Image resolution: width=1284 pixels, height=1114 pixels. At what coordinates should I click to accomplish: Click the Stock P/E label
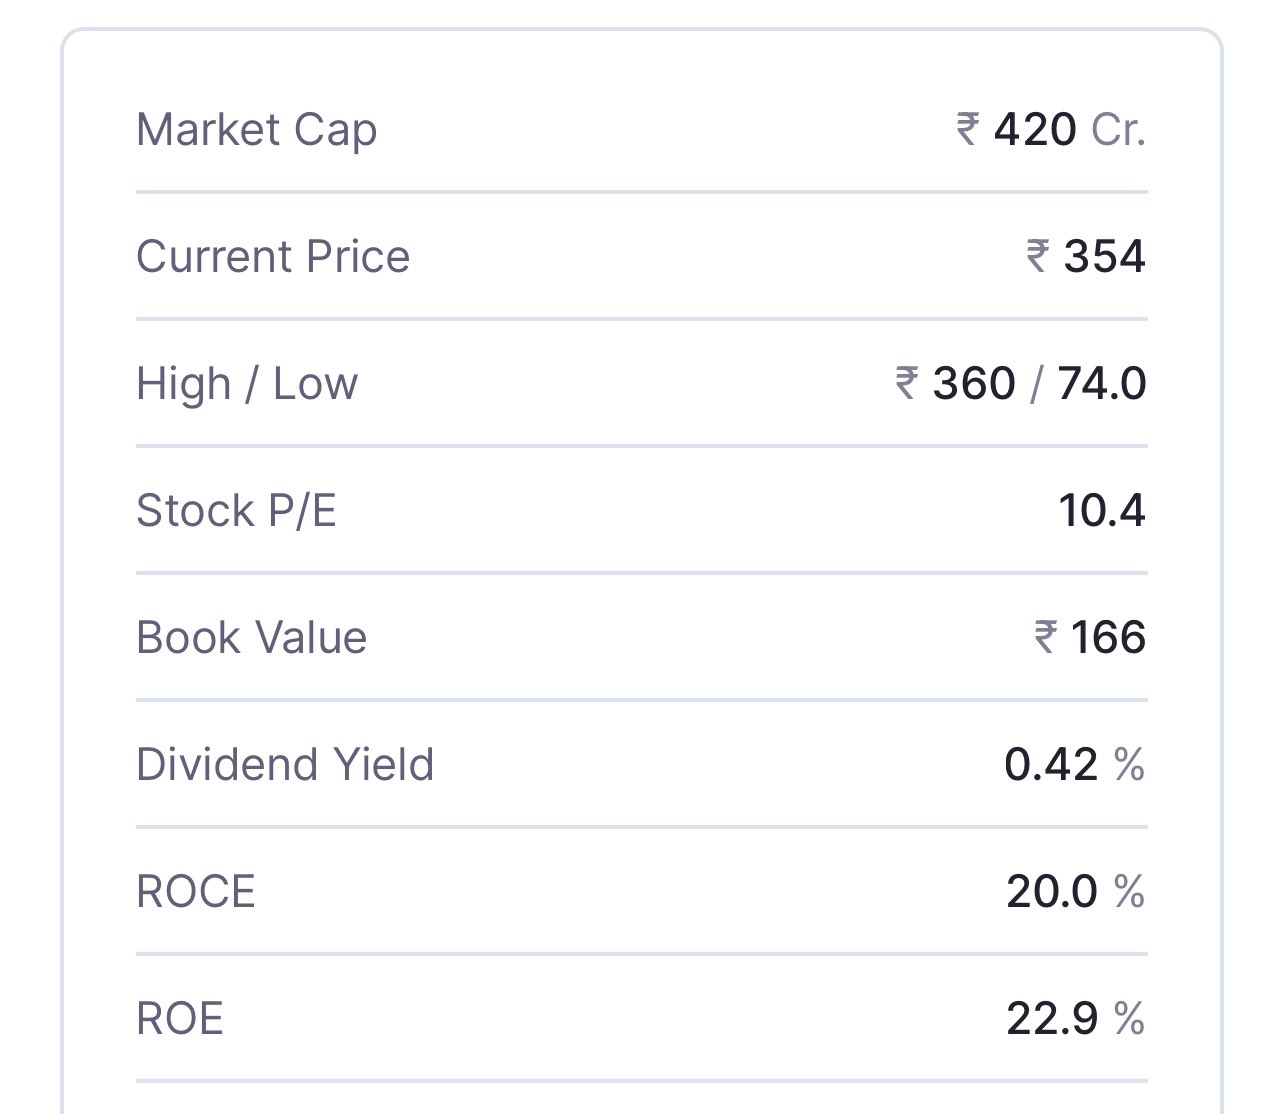pyautogui.click(x=236, y=511)
